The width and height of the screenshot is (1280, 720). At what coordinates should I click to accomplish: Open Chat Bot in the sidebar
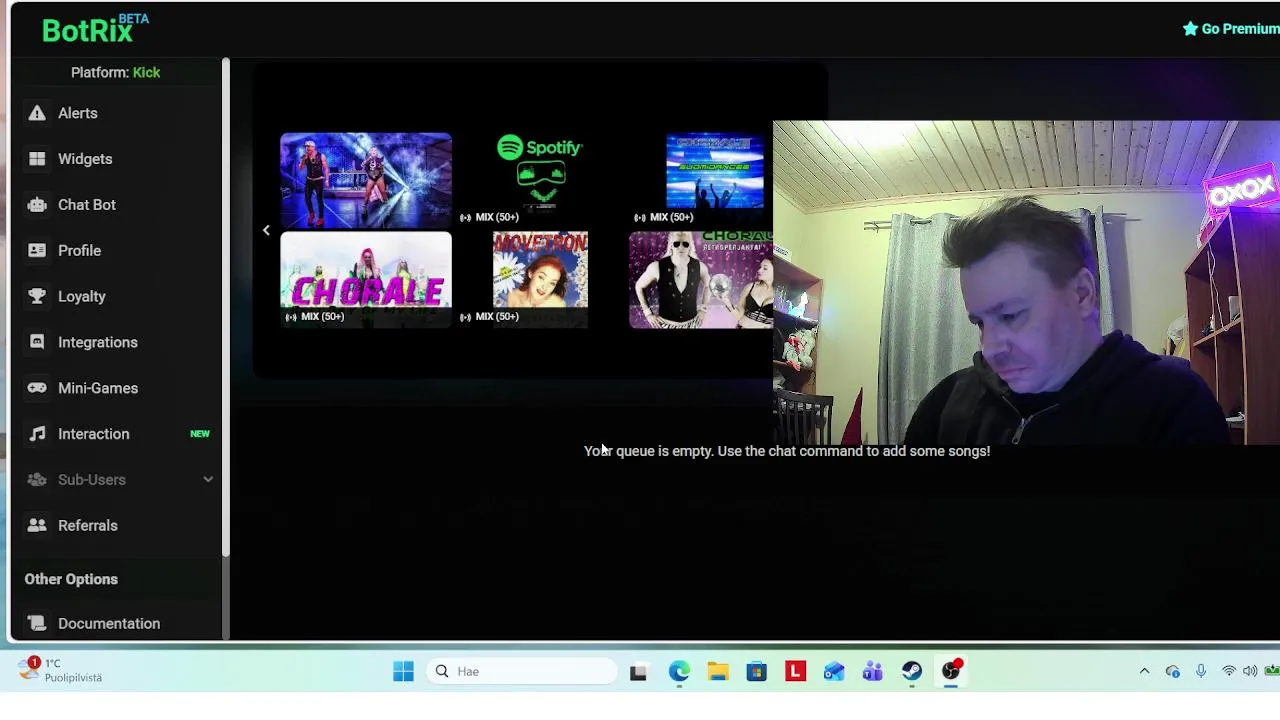click(115, 205)
